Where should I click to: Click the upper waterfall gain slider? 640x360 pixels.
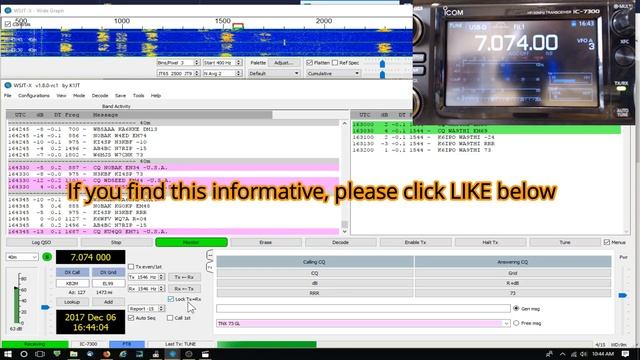[x=382, y=64]
